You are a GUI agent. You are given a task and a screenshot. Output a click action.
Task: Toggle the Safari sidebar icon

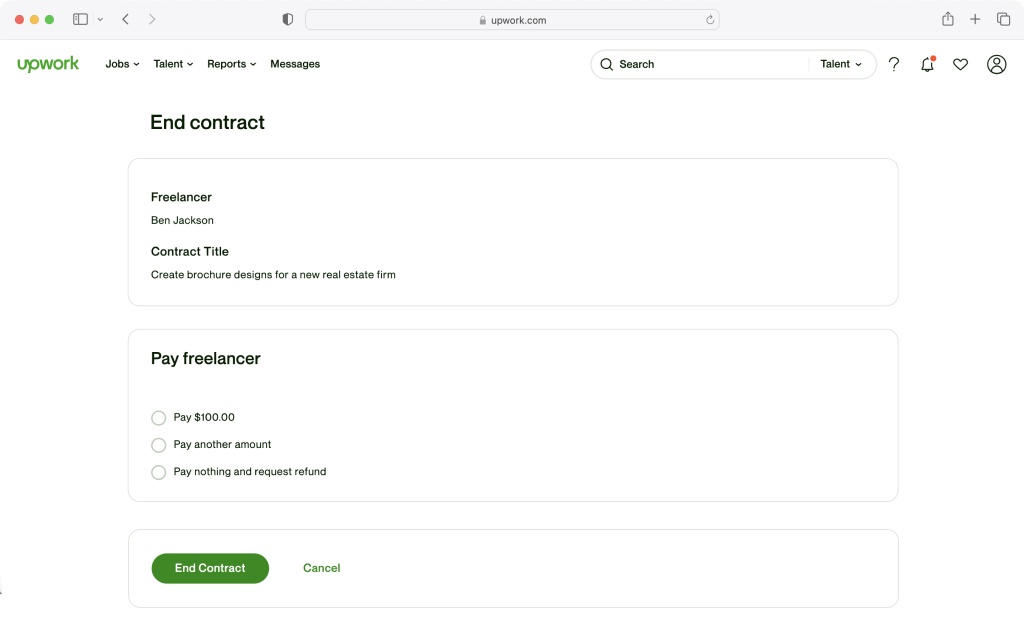coord(81,19)
